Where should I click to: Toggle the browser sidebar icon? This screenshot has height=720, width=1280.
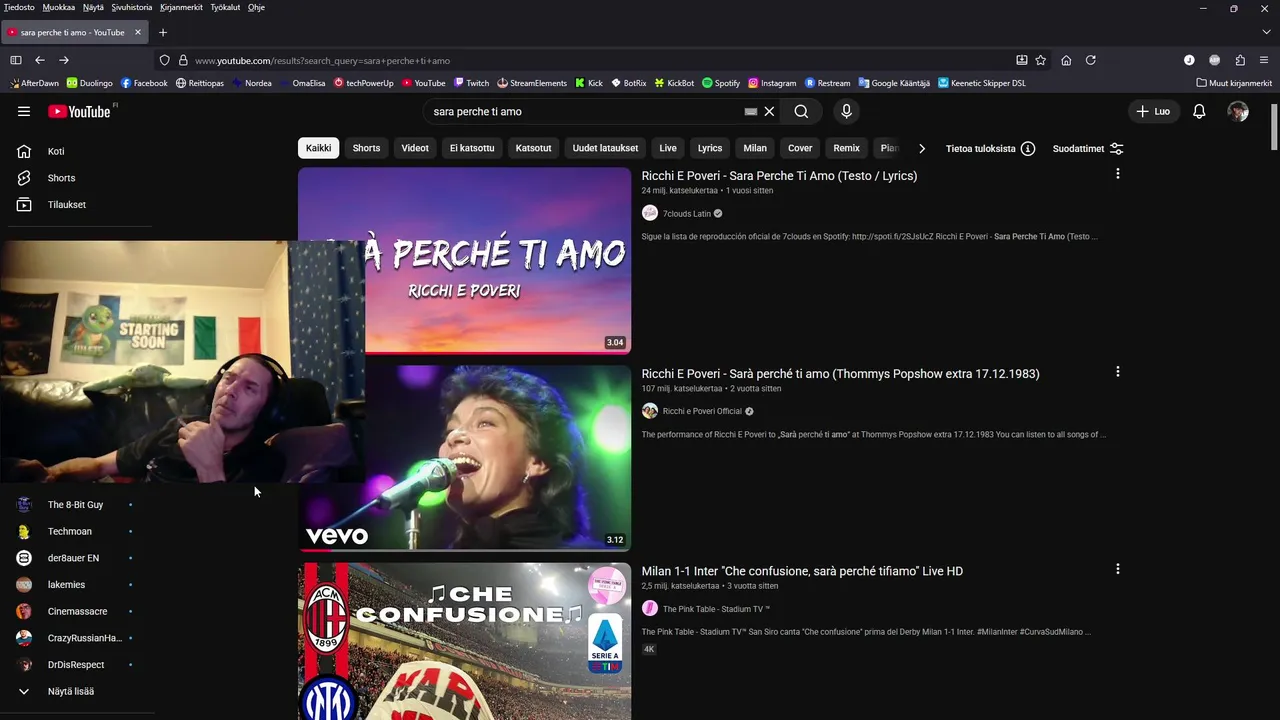pyautogui.click(x=16, y=60)
